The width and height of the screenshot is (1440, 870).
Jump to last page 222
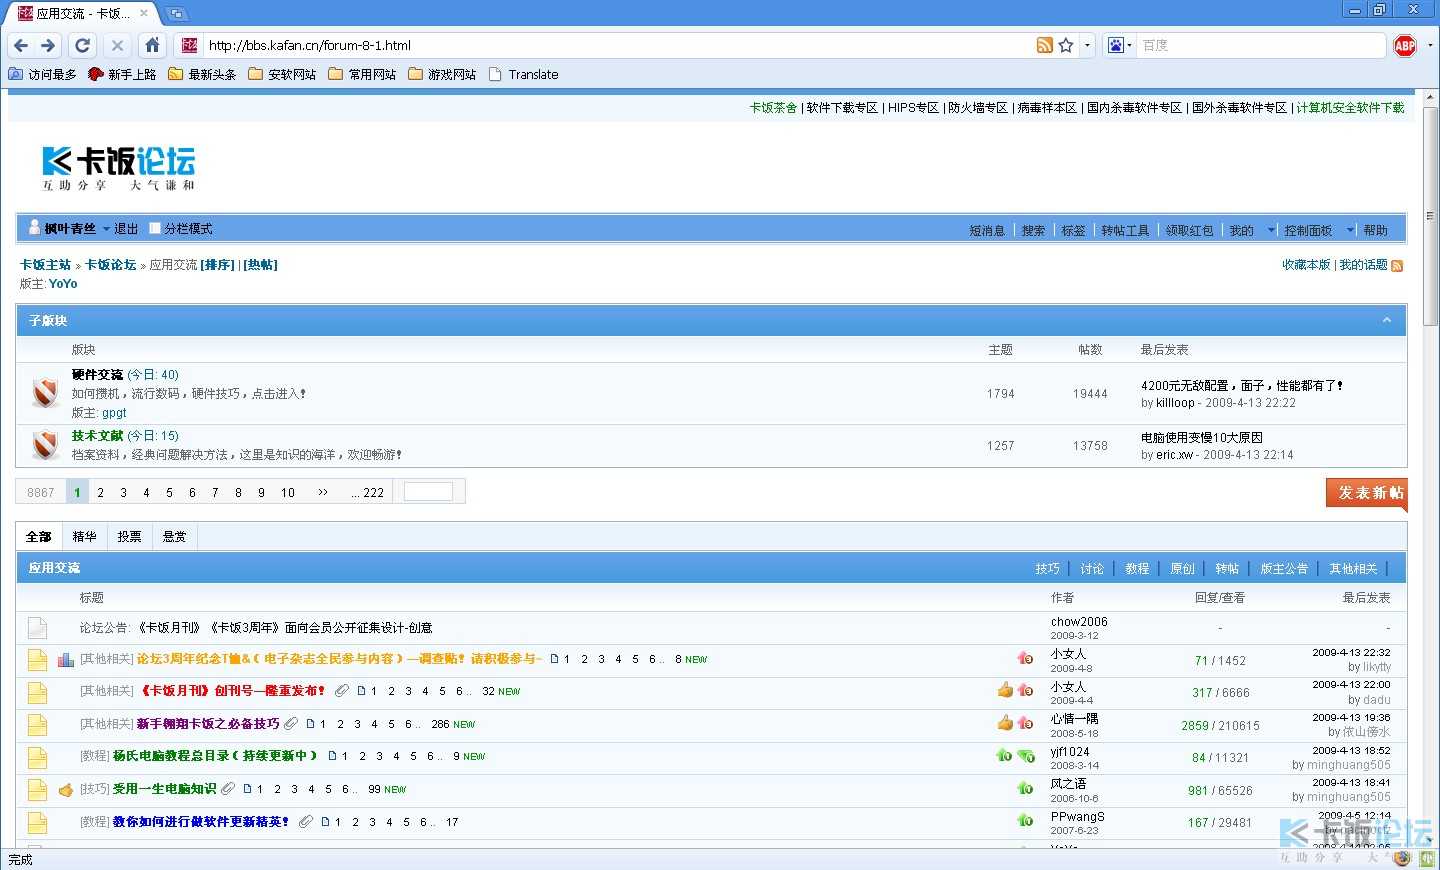[x=368, y=492]
